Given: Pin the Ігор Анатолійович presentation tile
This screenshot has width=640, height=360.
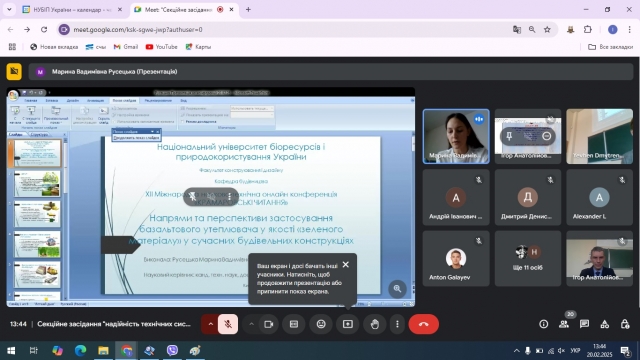Looking at the screenshot, I should (509, 136).
